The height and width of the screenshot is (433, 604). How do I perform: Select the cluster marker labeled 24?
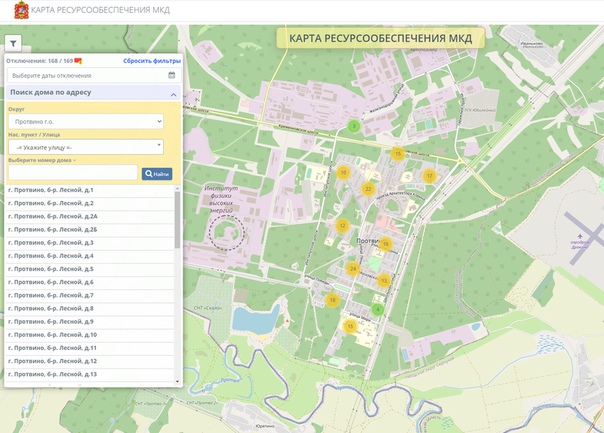pos(353,269)
